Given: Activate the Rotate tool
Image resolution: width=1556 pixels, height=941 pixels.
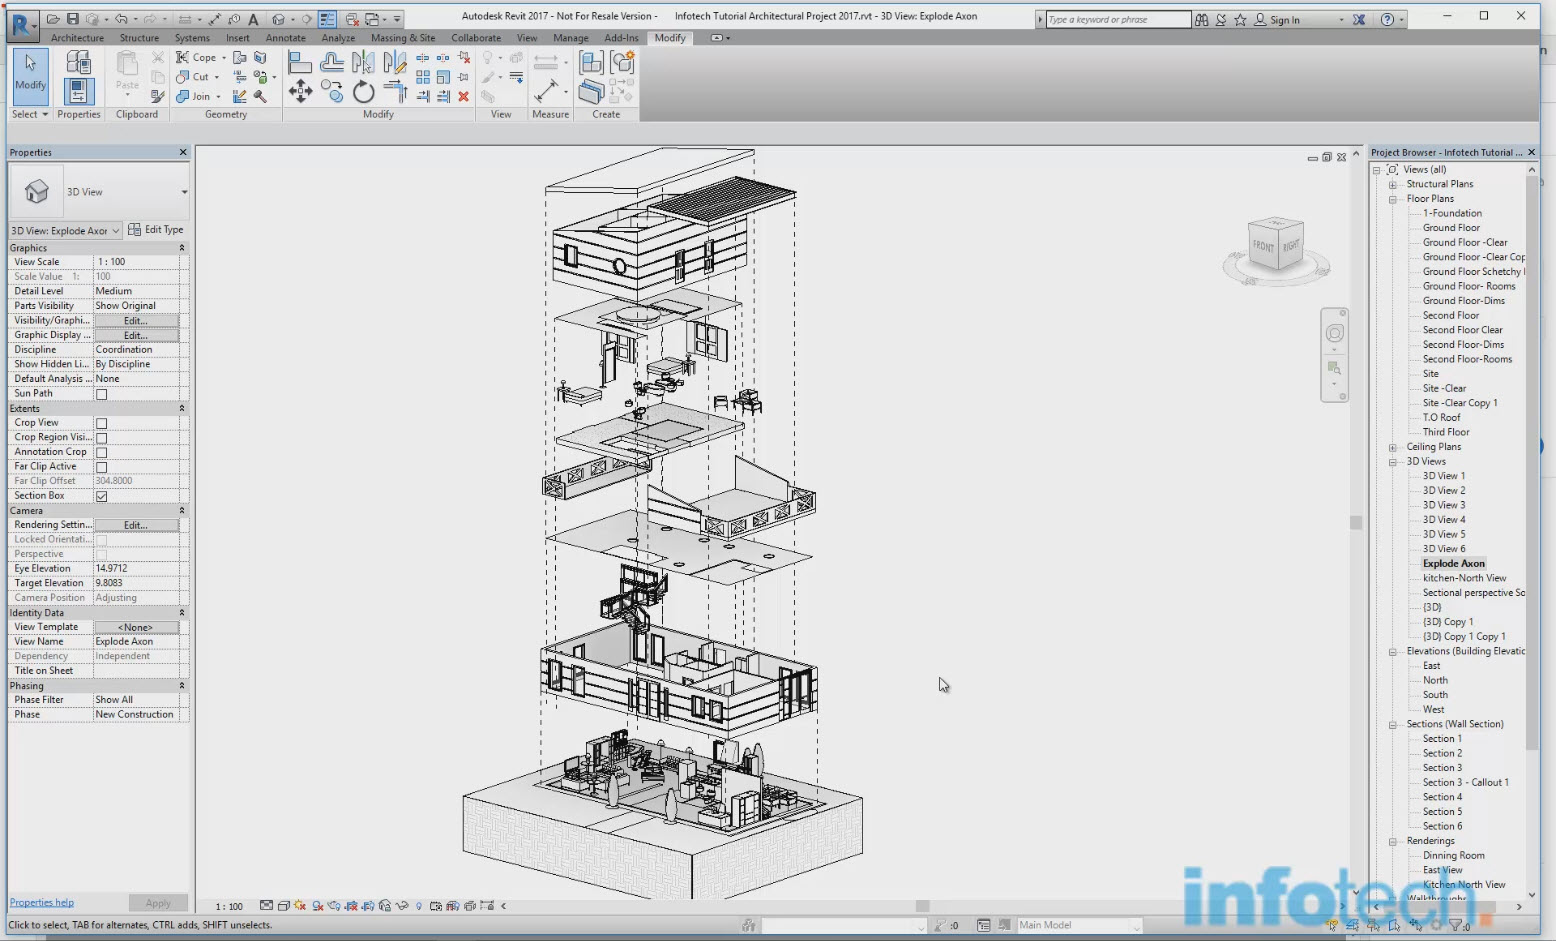Looking at the screenshot, I should pyautogui.click(x=363, y=92).
